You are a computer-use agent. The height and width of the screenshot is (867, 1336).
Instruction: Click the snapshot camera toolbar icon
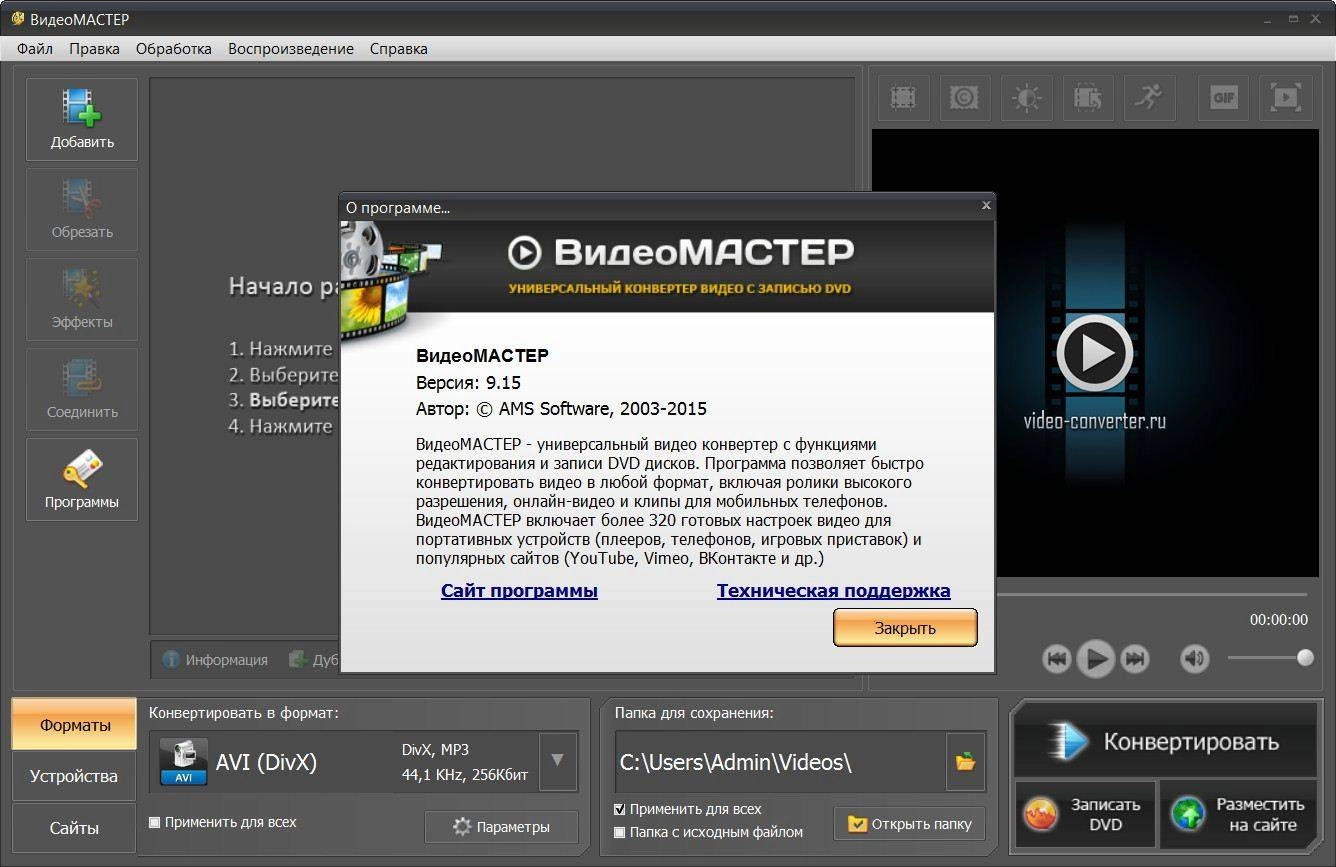964,97
